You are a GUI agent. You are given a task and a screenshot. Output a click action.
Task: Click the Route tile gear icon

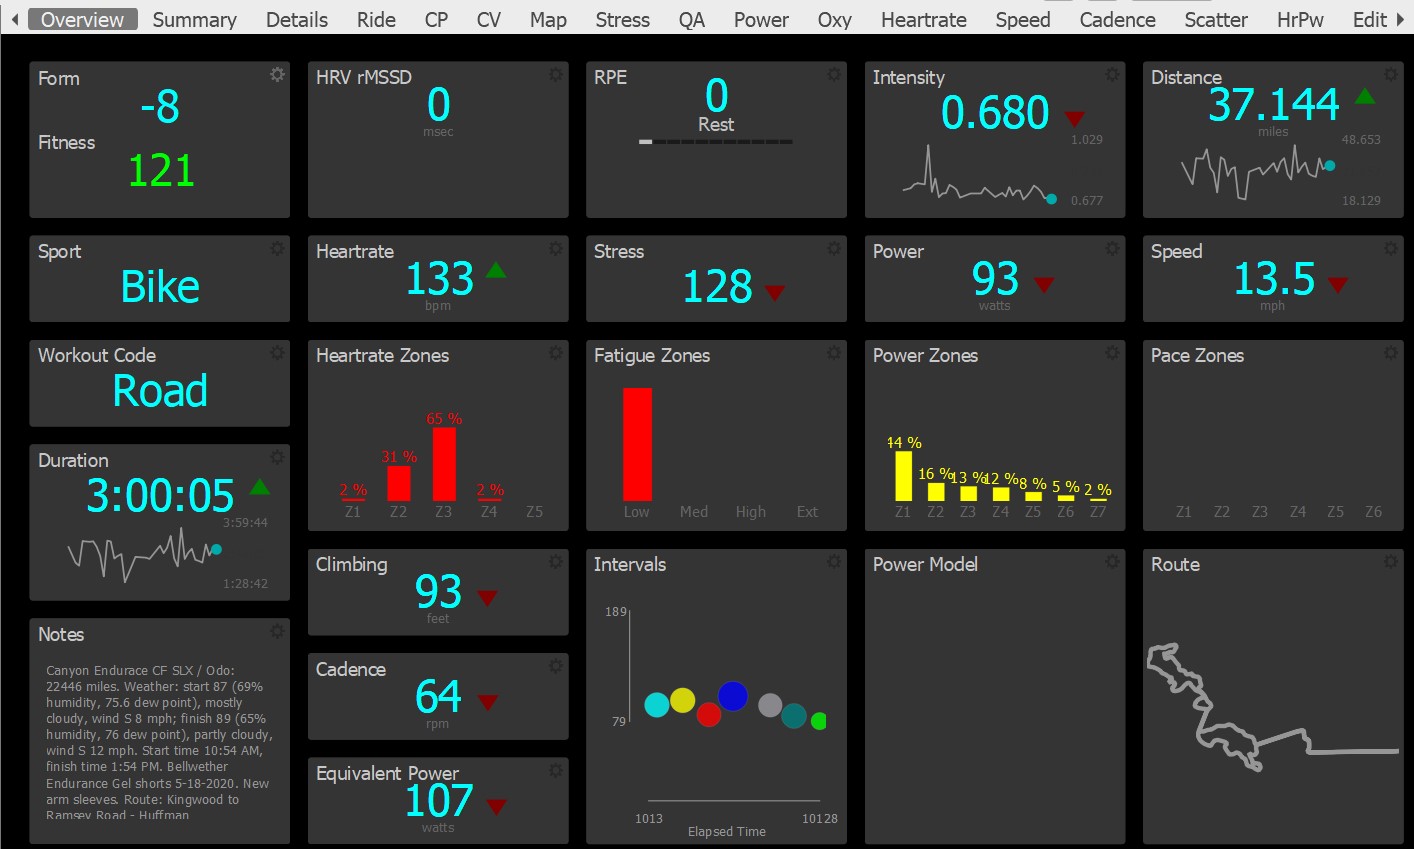pos(1390,562)
